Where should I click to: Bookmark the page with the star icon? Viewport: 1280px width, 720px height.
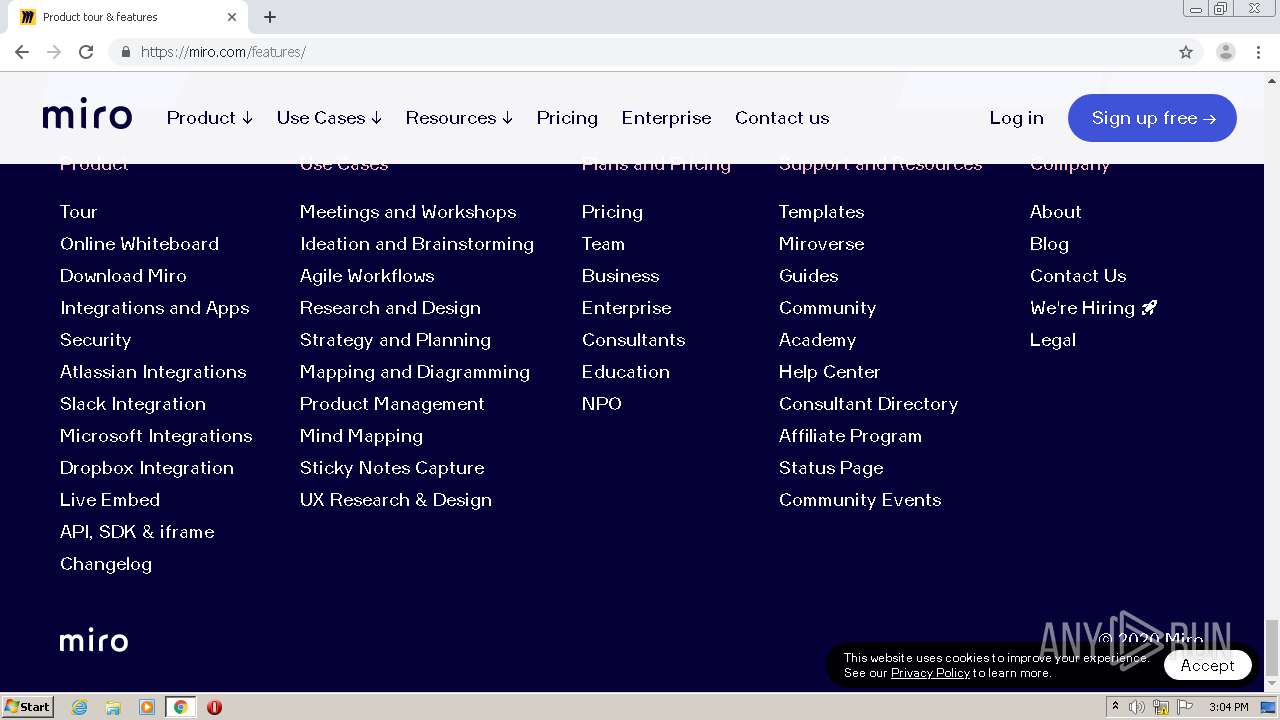coord(1186,52)
